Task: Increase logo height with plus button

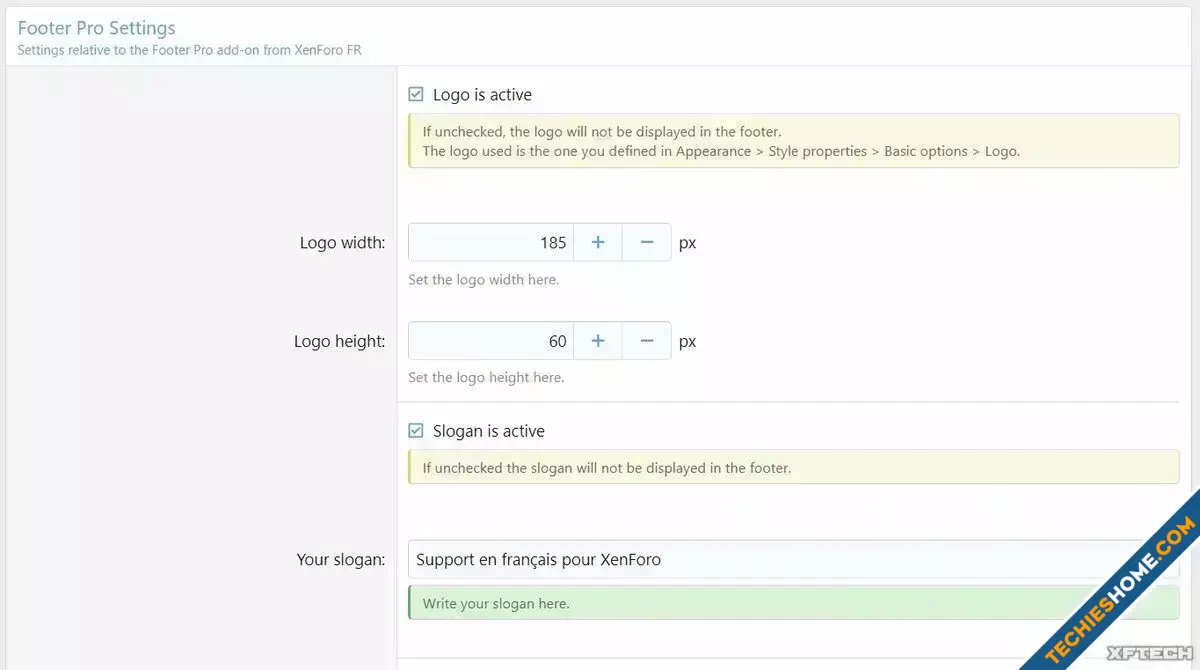Action: [x=598, y=341]
